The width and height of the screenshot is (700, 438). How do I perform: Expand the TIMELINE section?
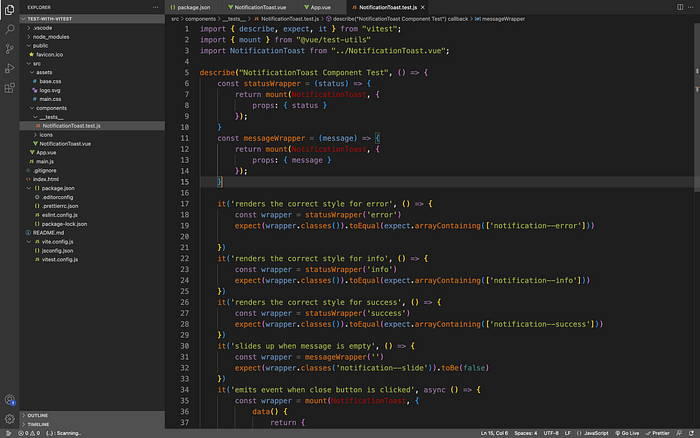pos(92,424)
